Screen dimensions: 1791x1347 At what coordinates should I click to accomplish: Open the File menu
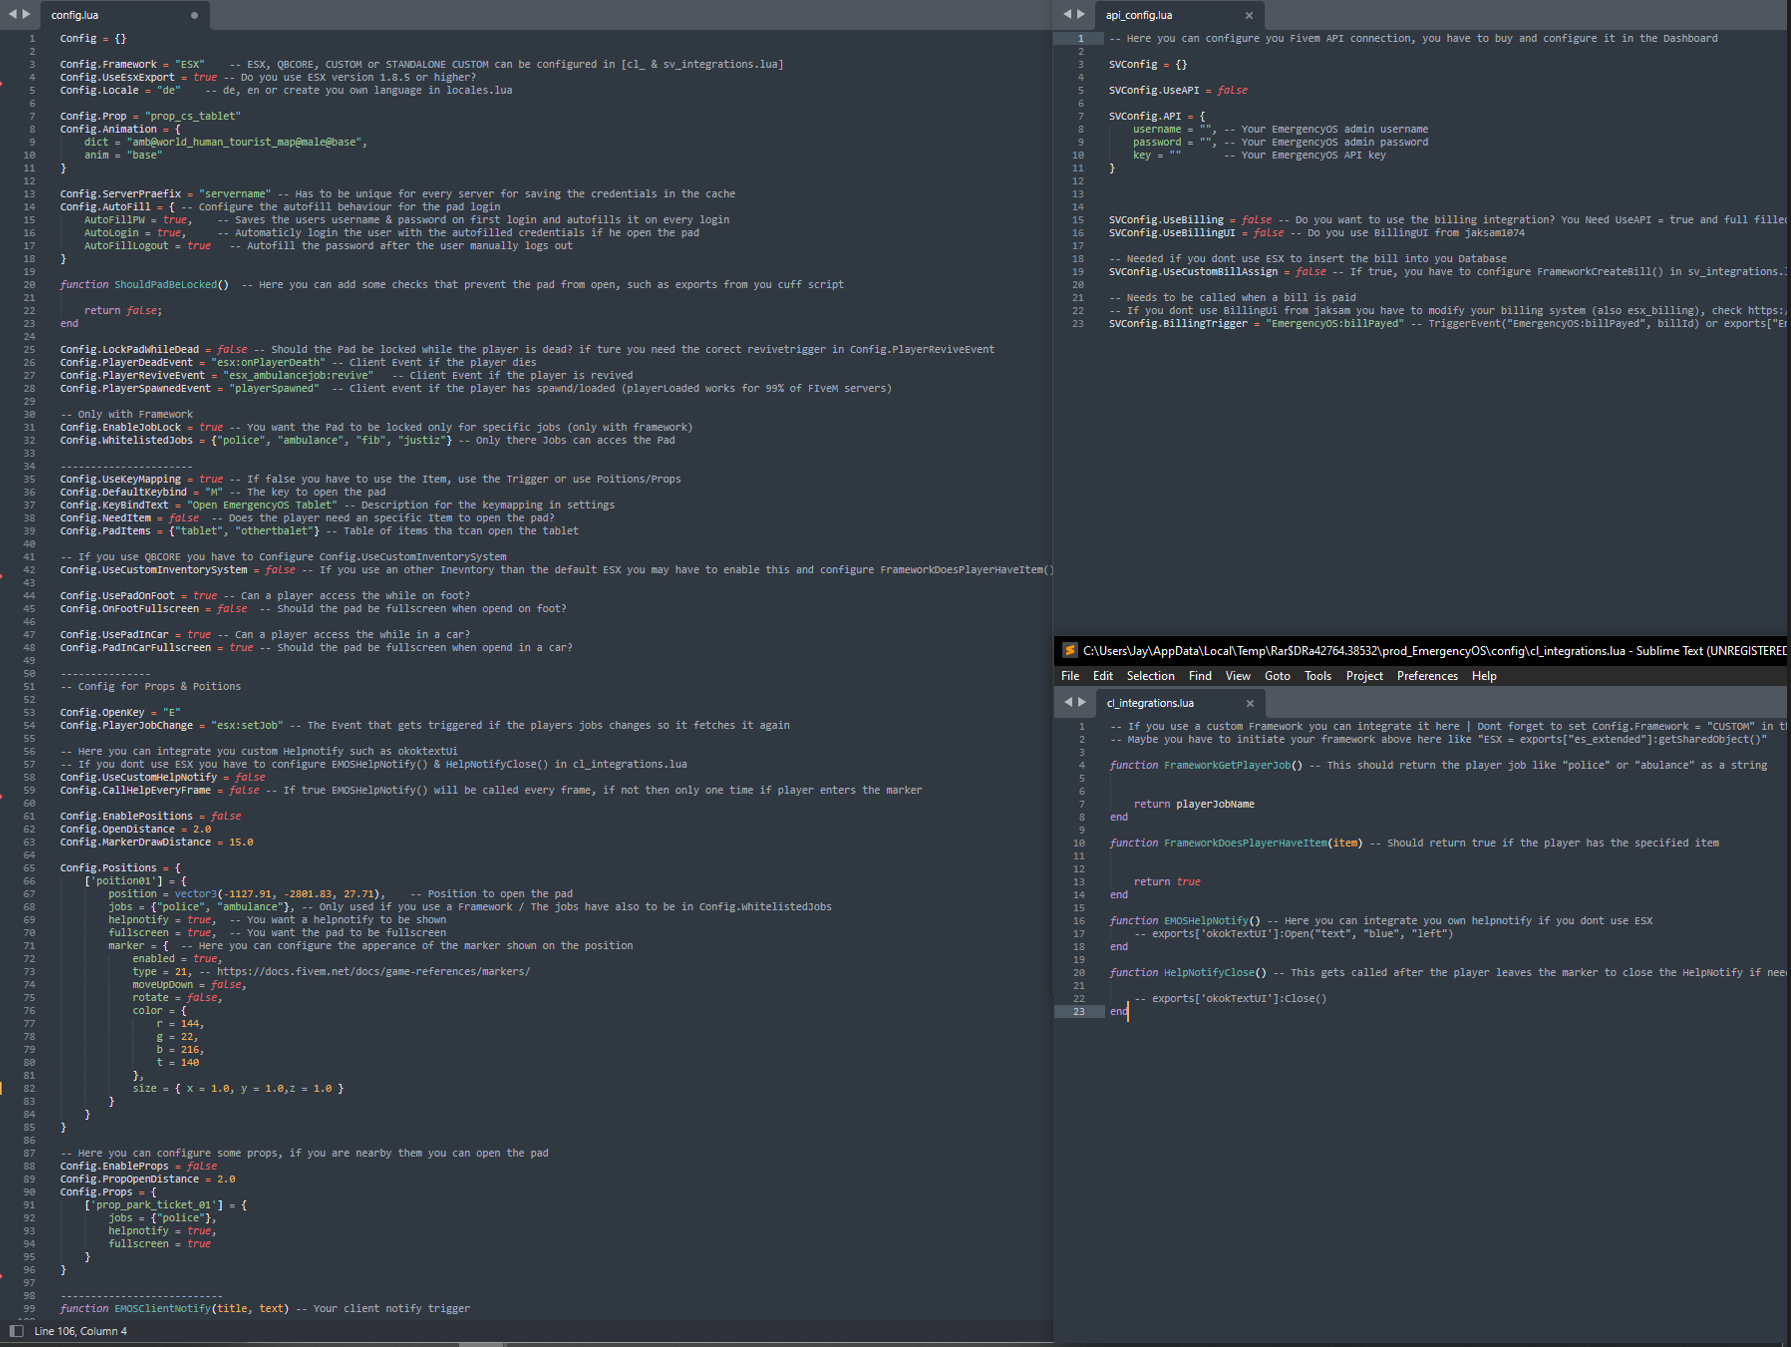[1070, 677]
